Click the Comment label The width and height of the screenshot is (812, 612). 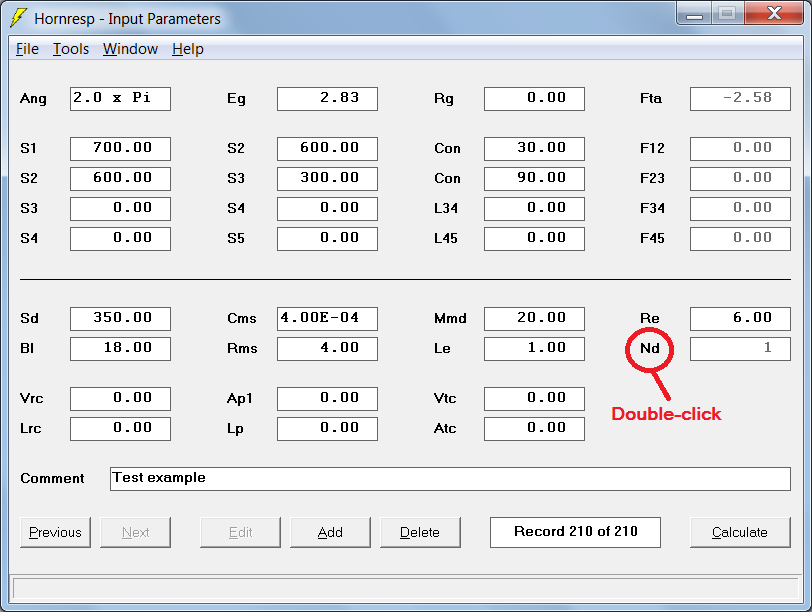[52, 478]
